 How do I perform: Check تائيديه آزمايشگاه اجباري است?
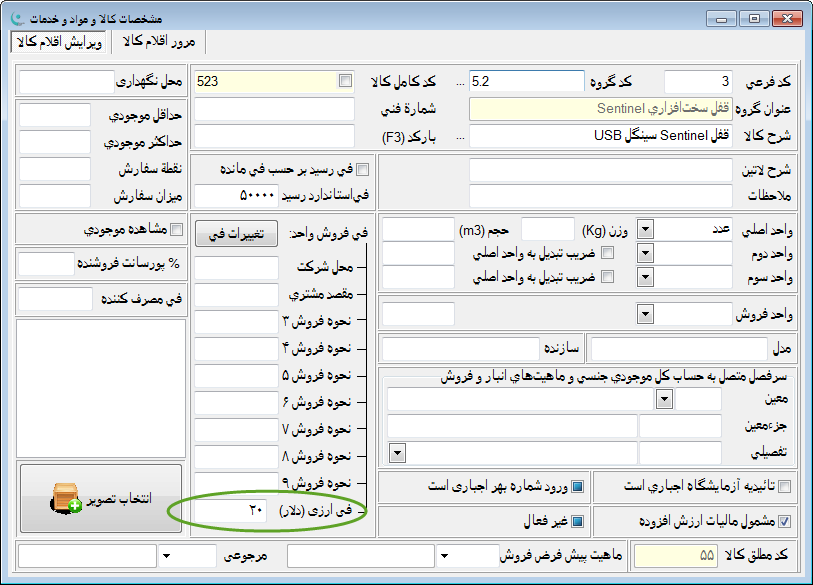(785, 487)
